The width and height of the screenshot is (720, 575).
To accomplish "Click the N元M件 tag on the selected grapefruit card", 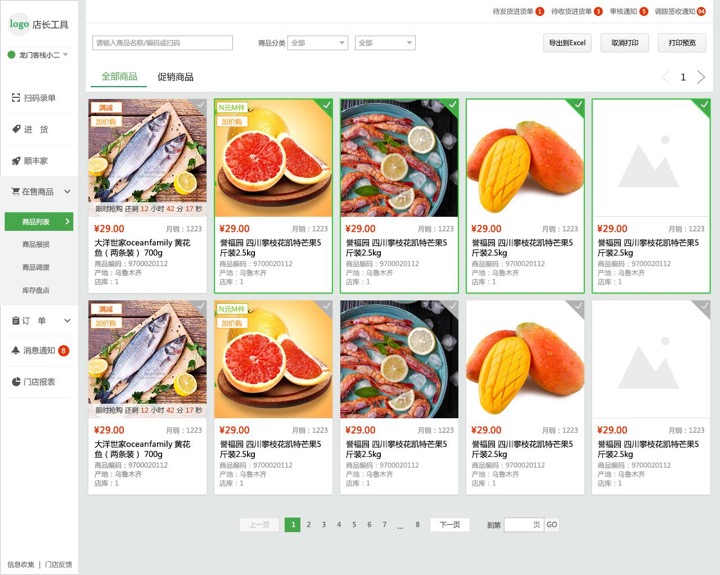I will coord(231,107).
